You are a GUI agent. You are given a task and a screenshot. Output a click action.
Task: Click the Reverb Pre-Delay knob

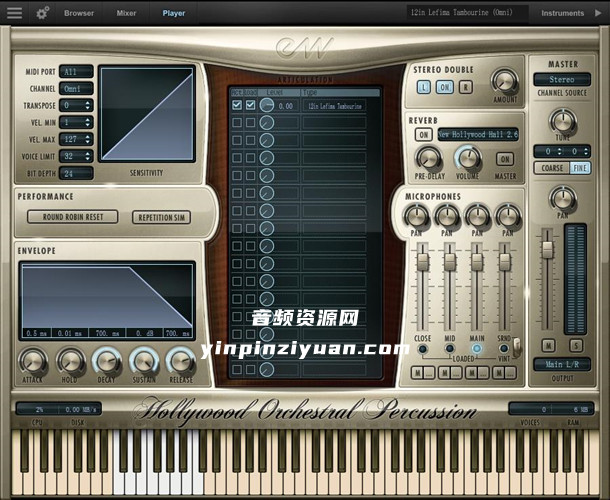point(429,159)
